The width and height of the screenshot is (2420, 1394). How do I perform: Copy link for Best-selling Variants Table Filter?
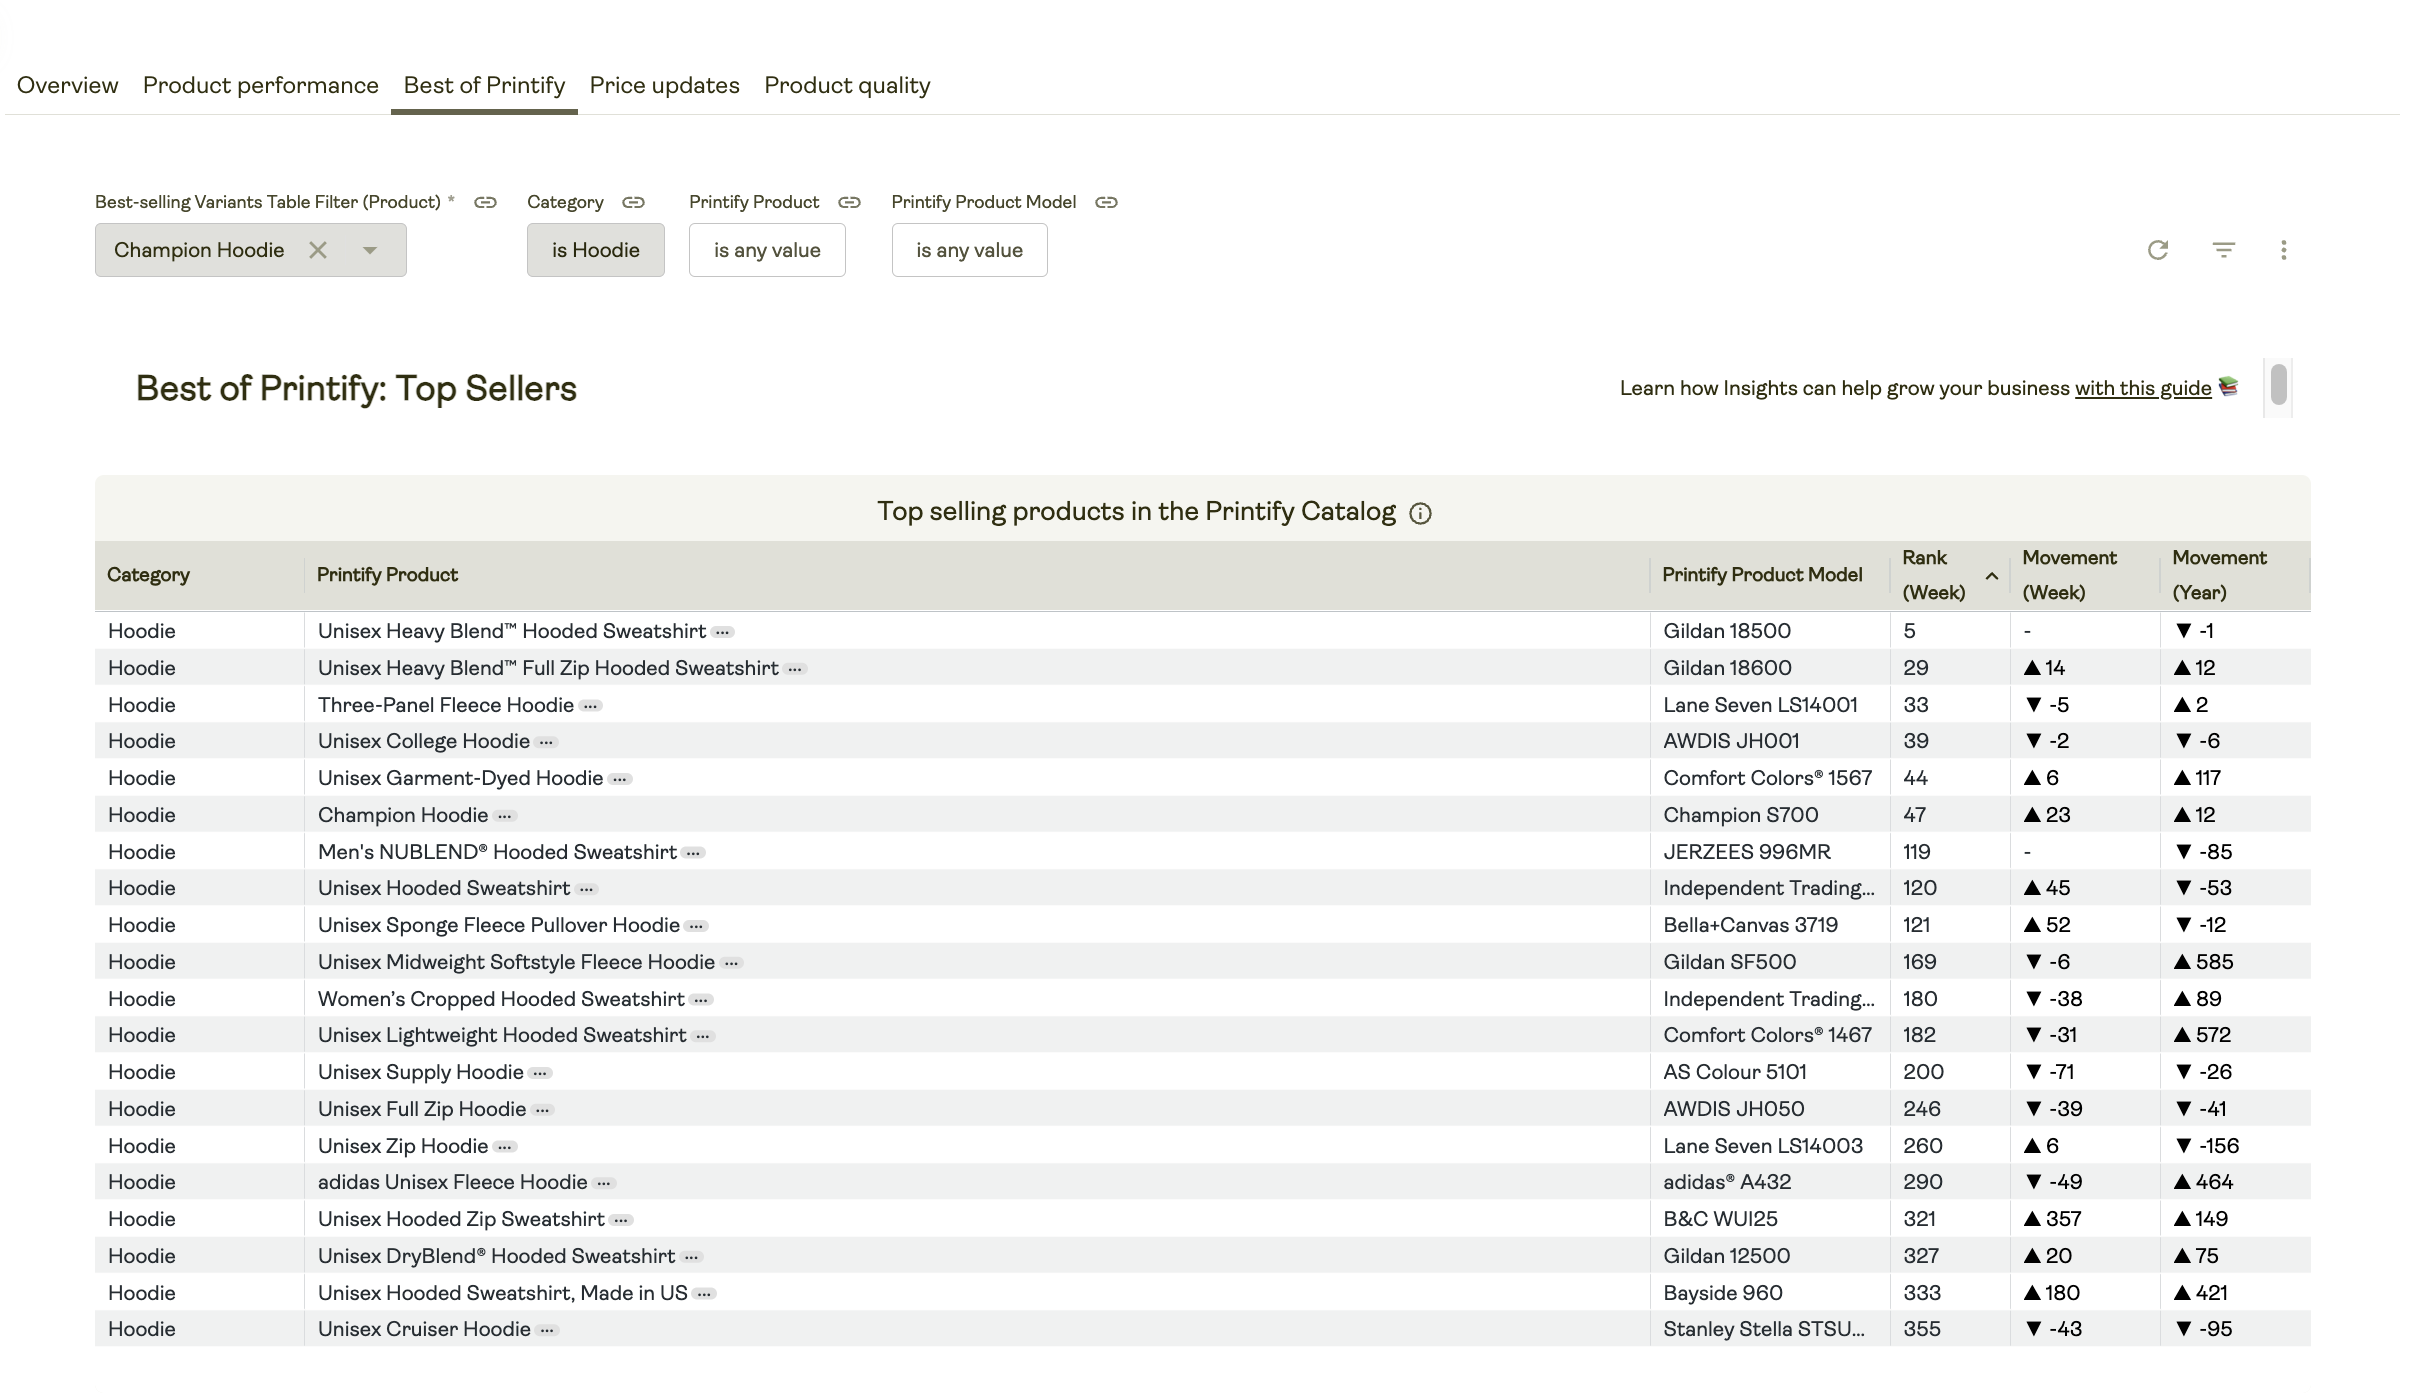click(485, 202)
